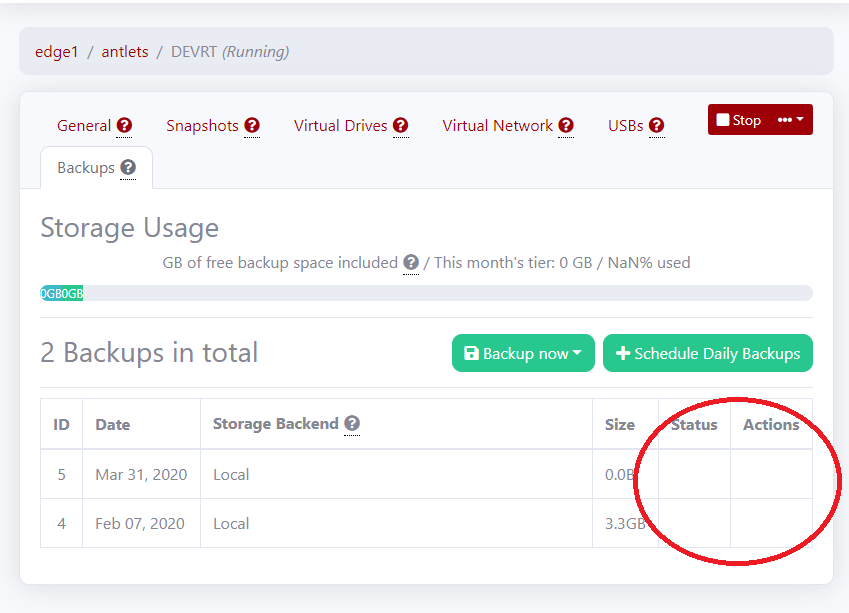849x613 pixels.
Task: Click the help icon next to General
Action: point(124,126)
